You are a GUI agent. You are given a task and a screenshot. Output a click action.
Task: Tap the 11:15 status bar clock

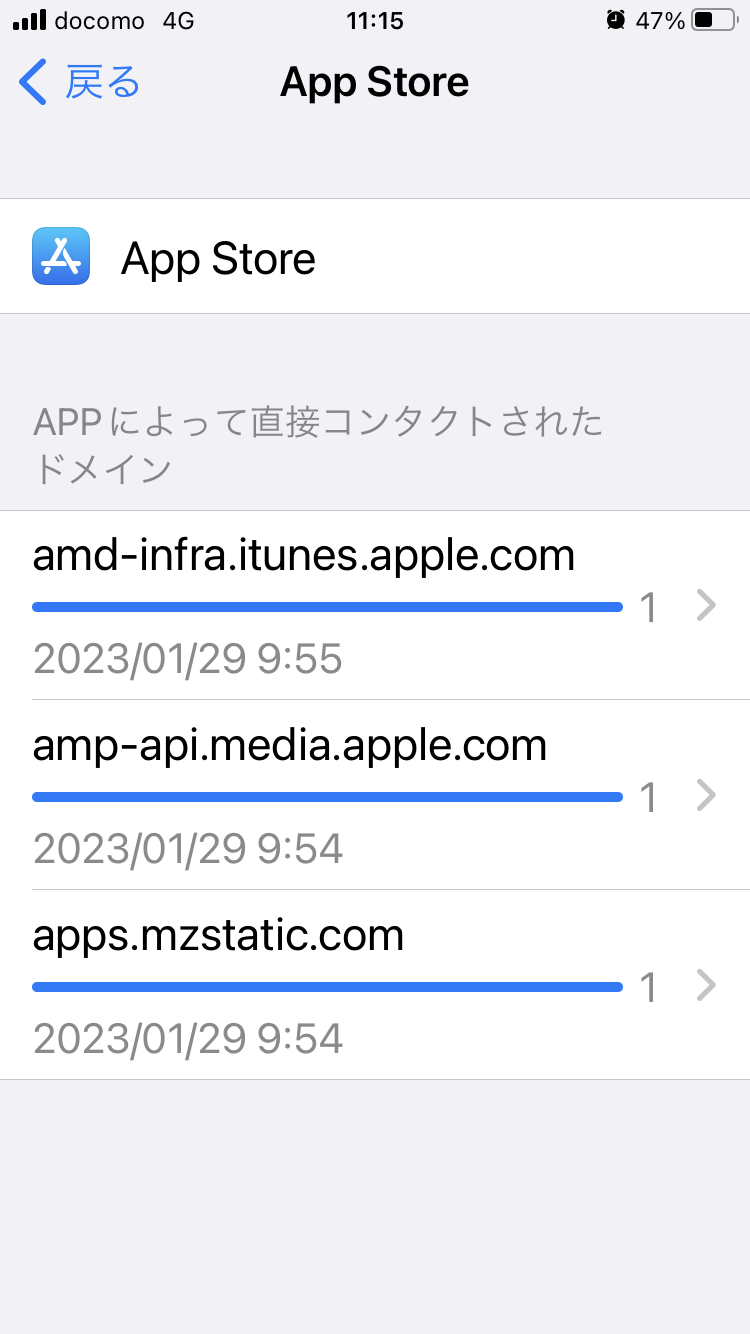[374, 20]
